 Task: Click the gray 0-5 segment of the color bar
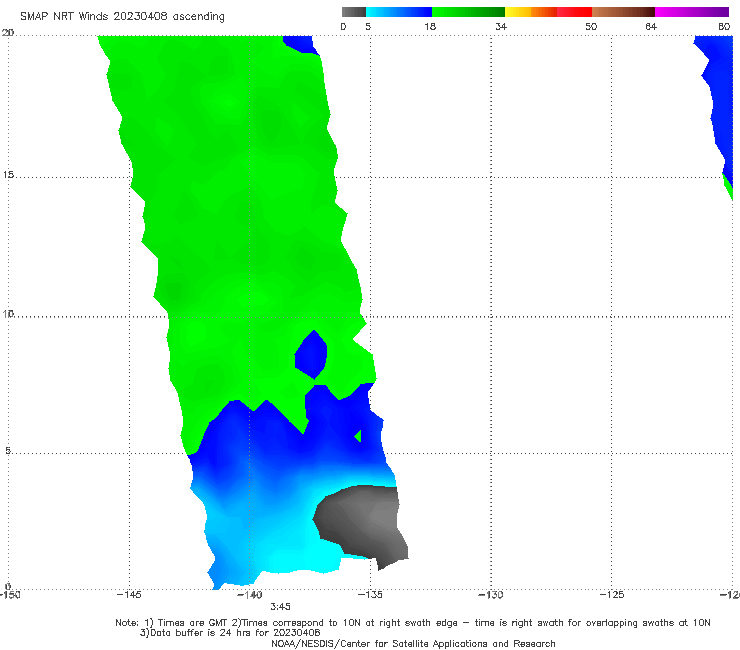click(x=354, y=12)
